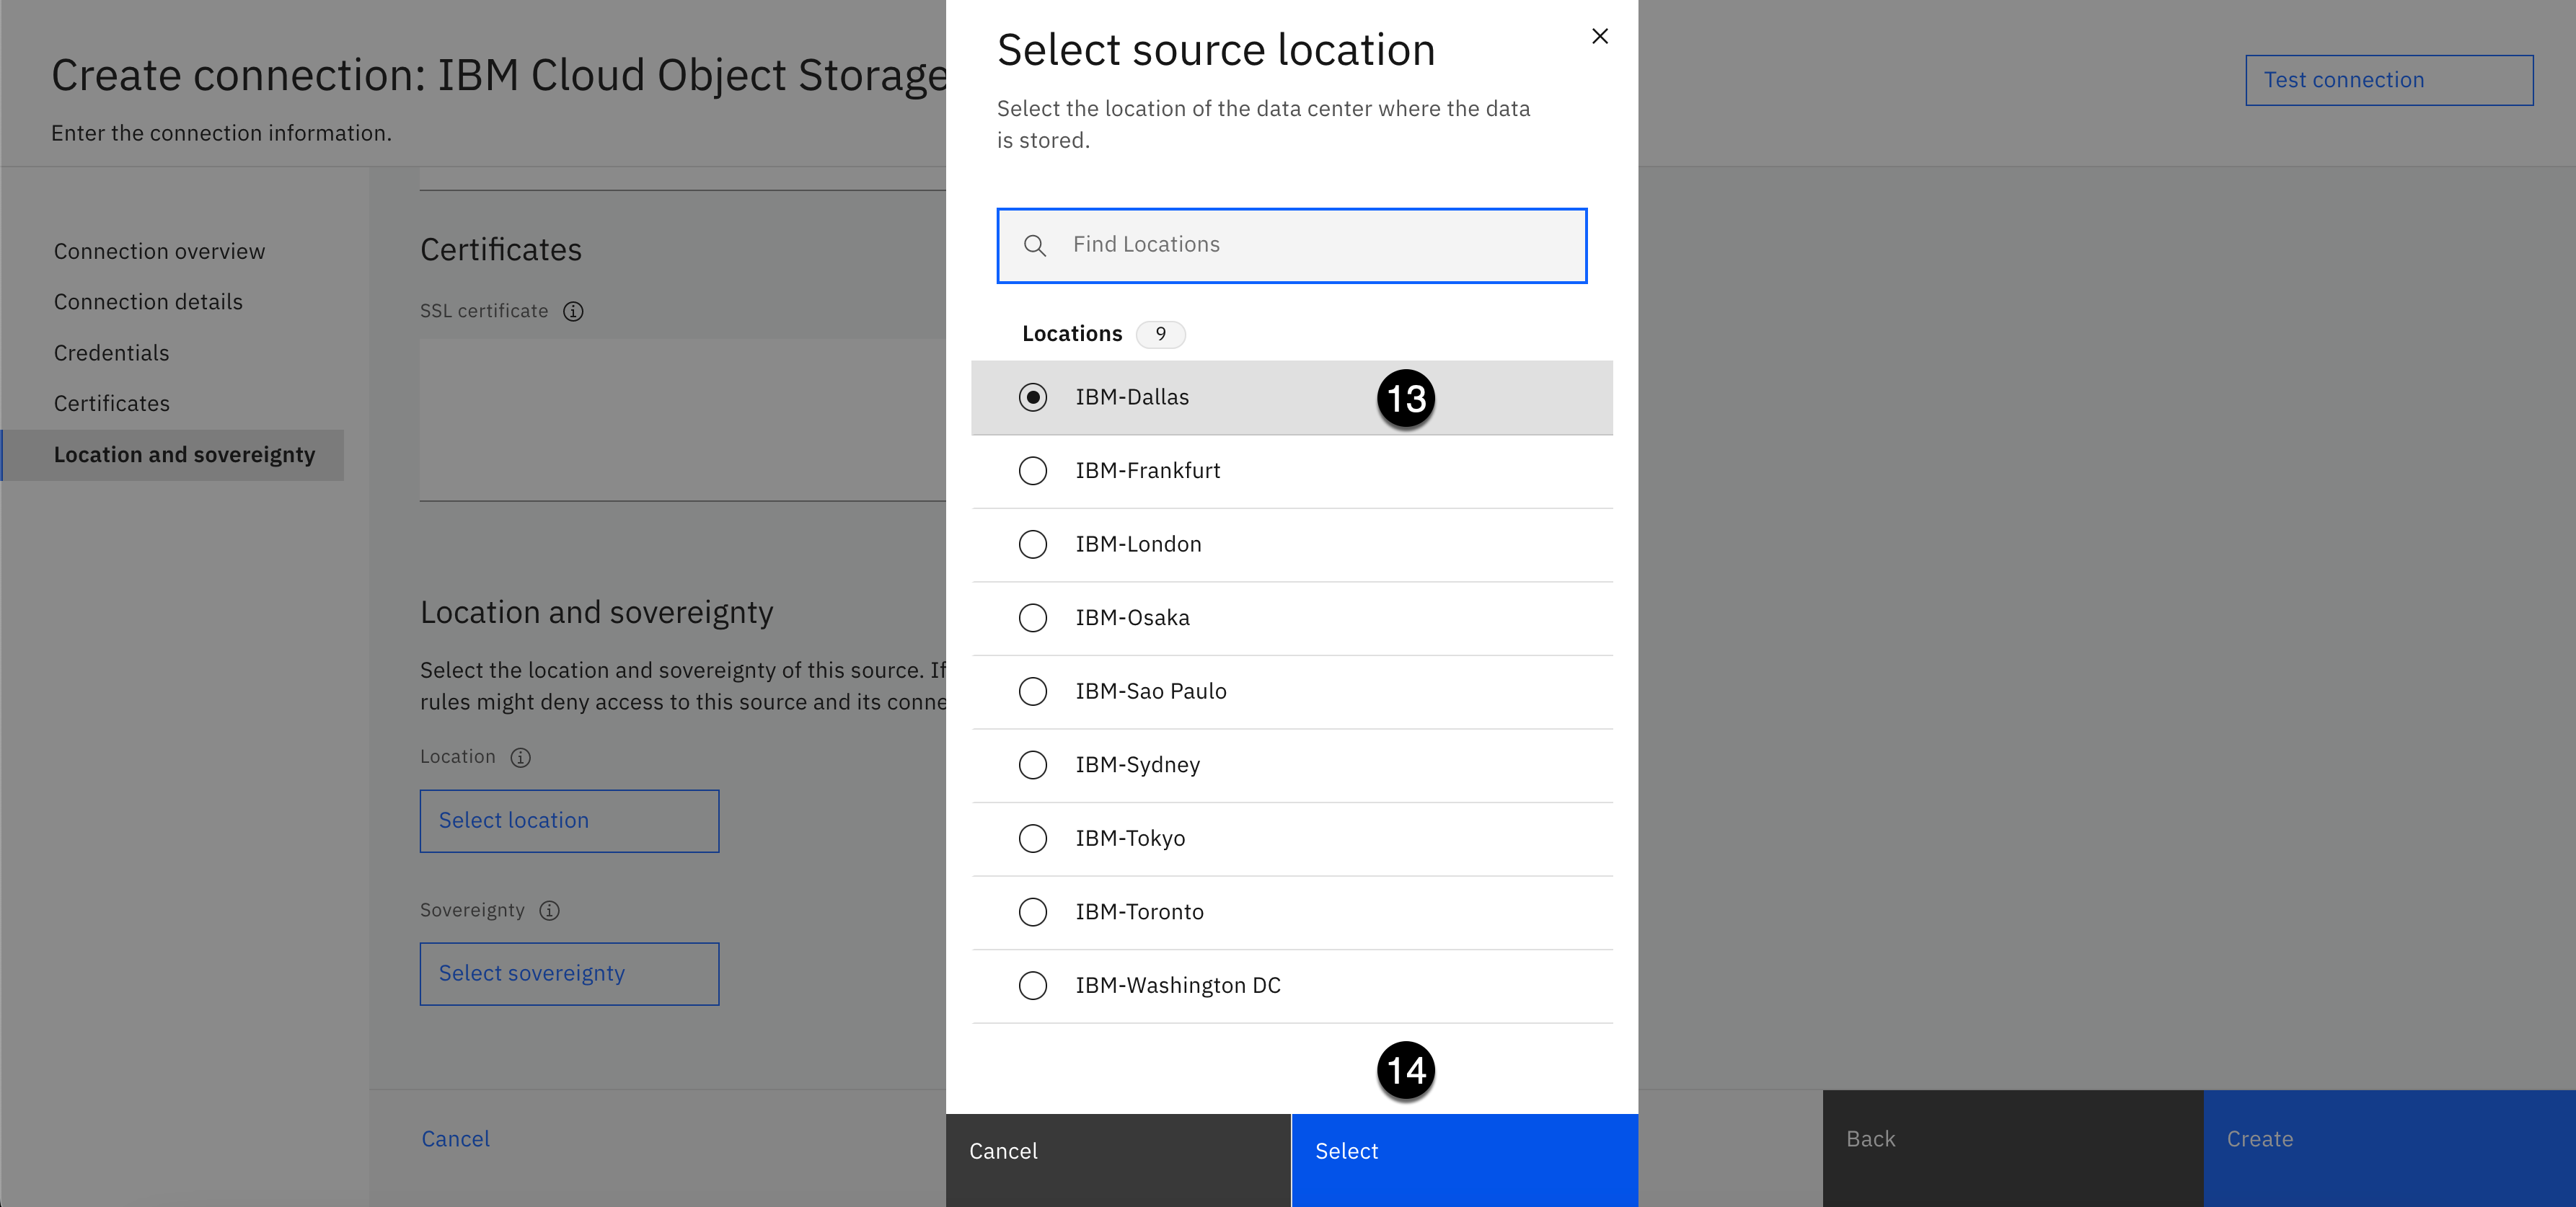
Task: Go to Credentials section
Action: [112, 353]
